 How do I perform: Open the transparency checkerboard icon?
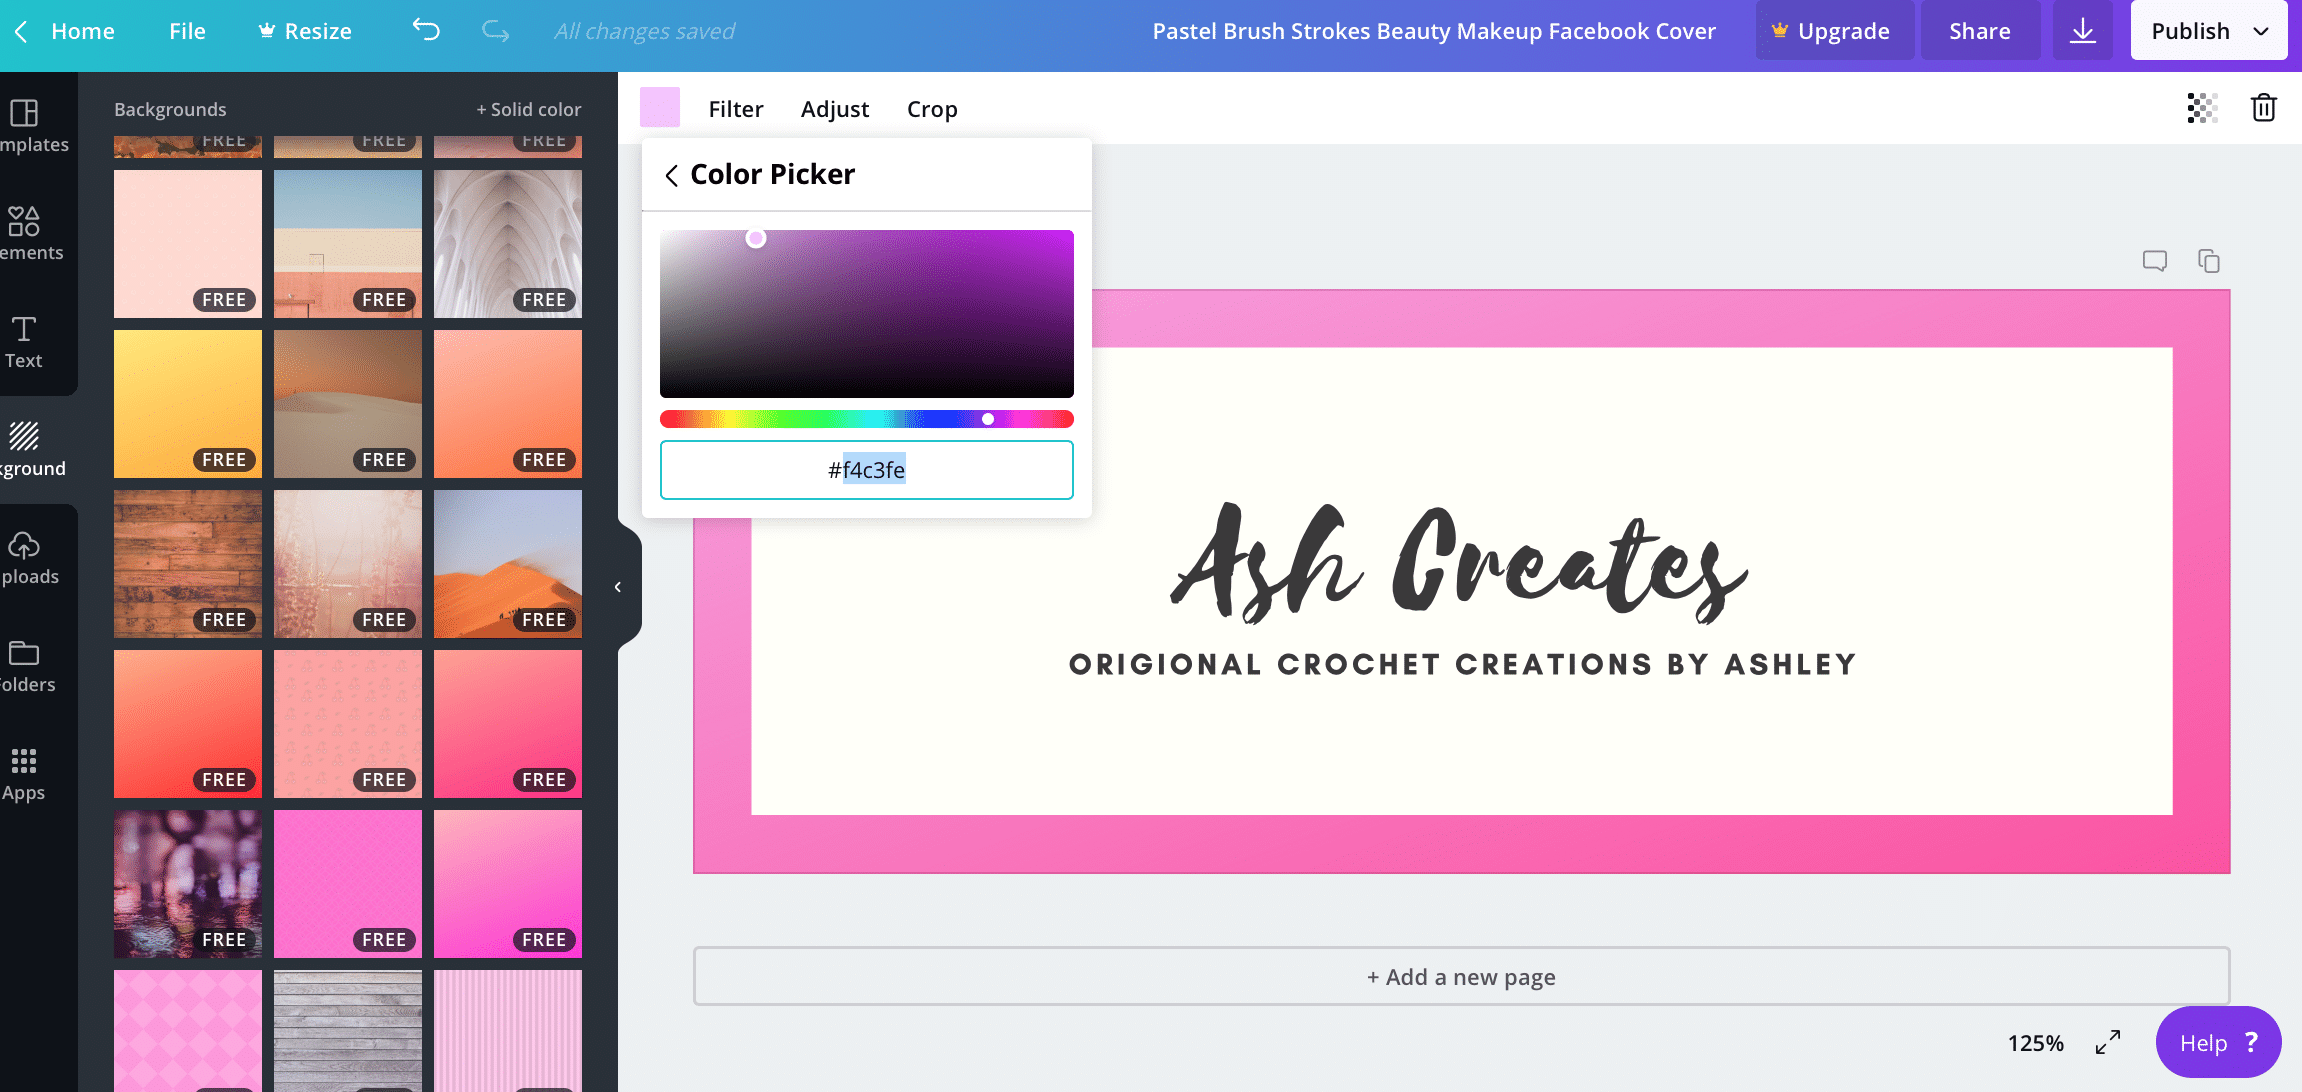[2202, 108]
